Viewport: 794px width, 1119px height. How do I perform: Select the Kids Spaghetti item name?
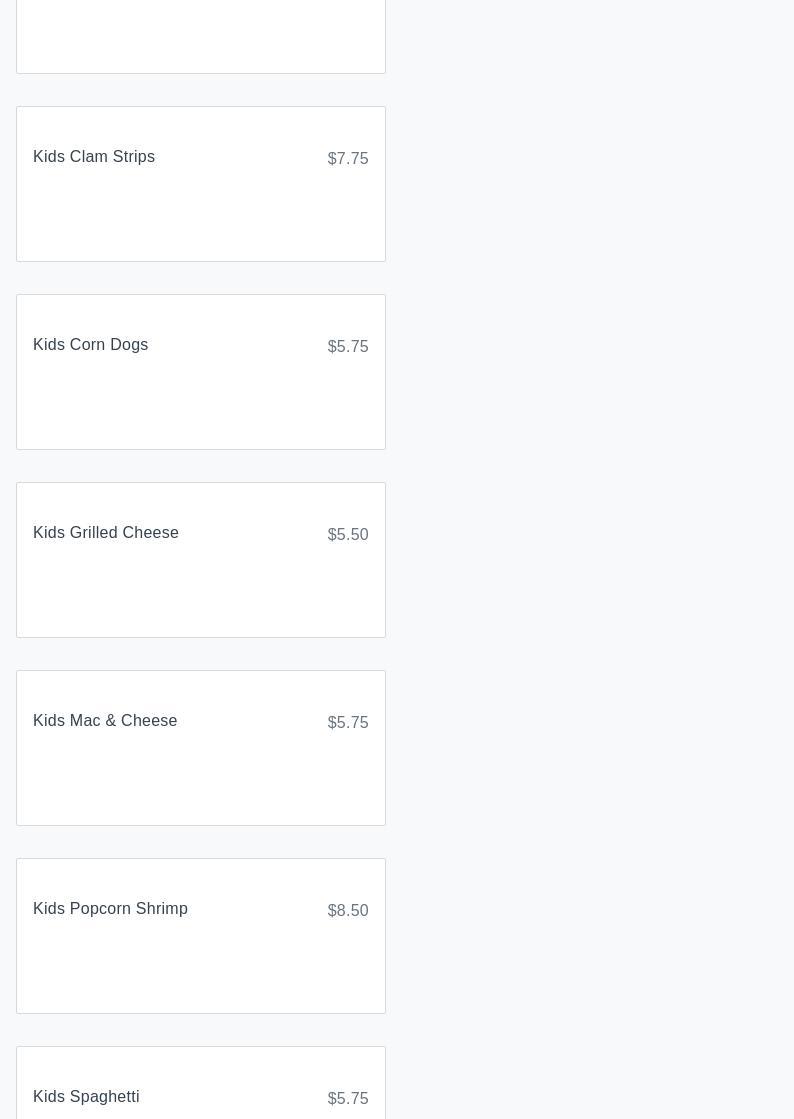tap(86, 1097)
